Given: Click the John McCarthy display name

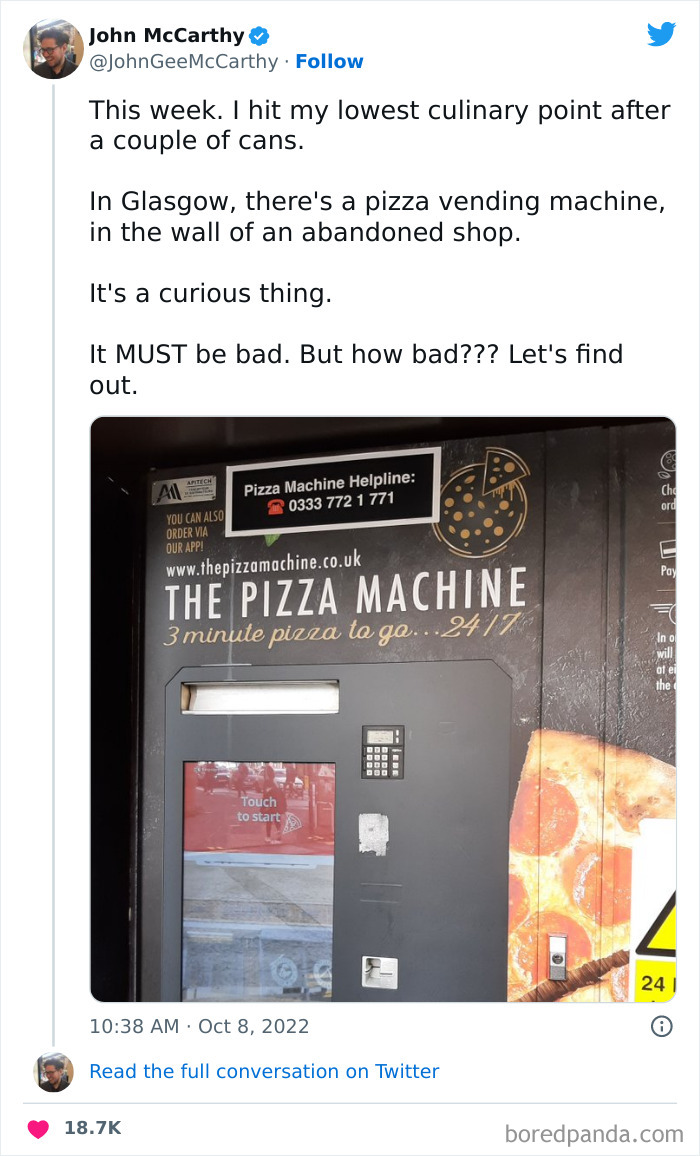Looking at the screenshot, I should tap(167, 35).
